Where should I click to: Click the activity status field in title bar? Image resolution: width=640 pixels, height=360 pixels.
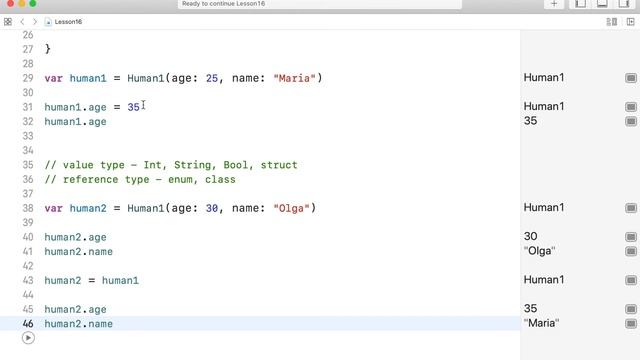click(x=320, y=4)
